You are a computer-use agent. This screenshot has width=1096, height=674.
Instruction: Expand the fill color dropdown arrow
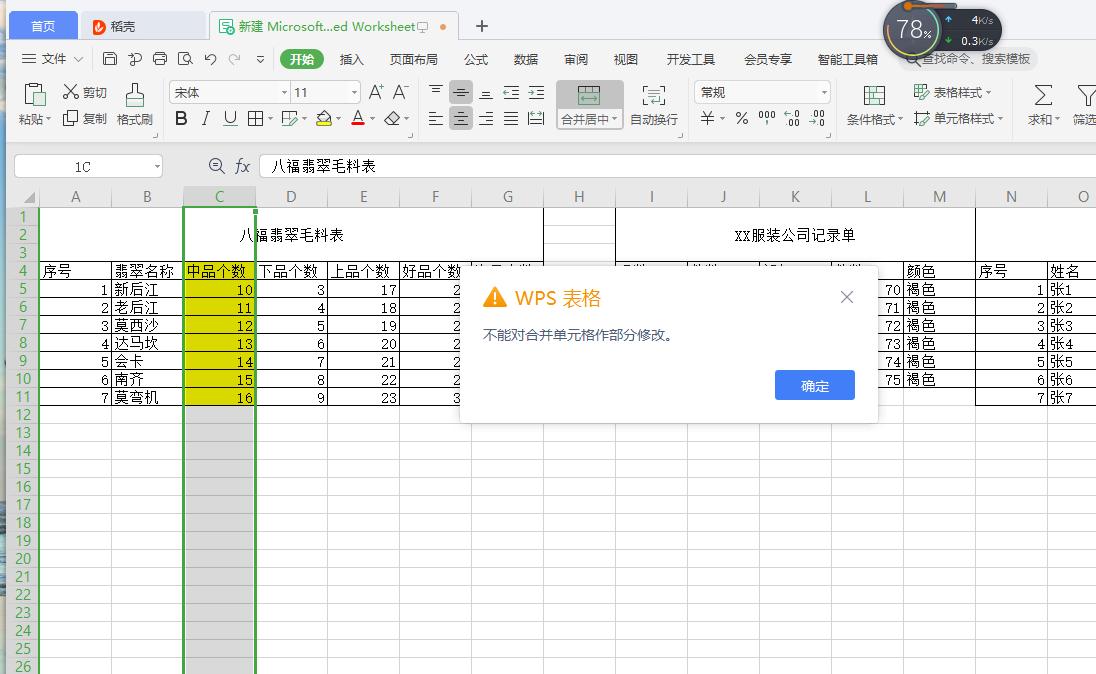click(x=338, y=118)
